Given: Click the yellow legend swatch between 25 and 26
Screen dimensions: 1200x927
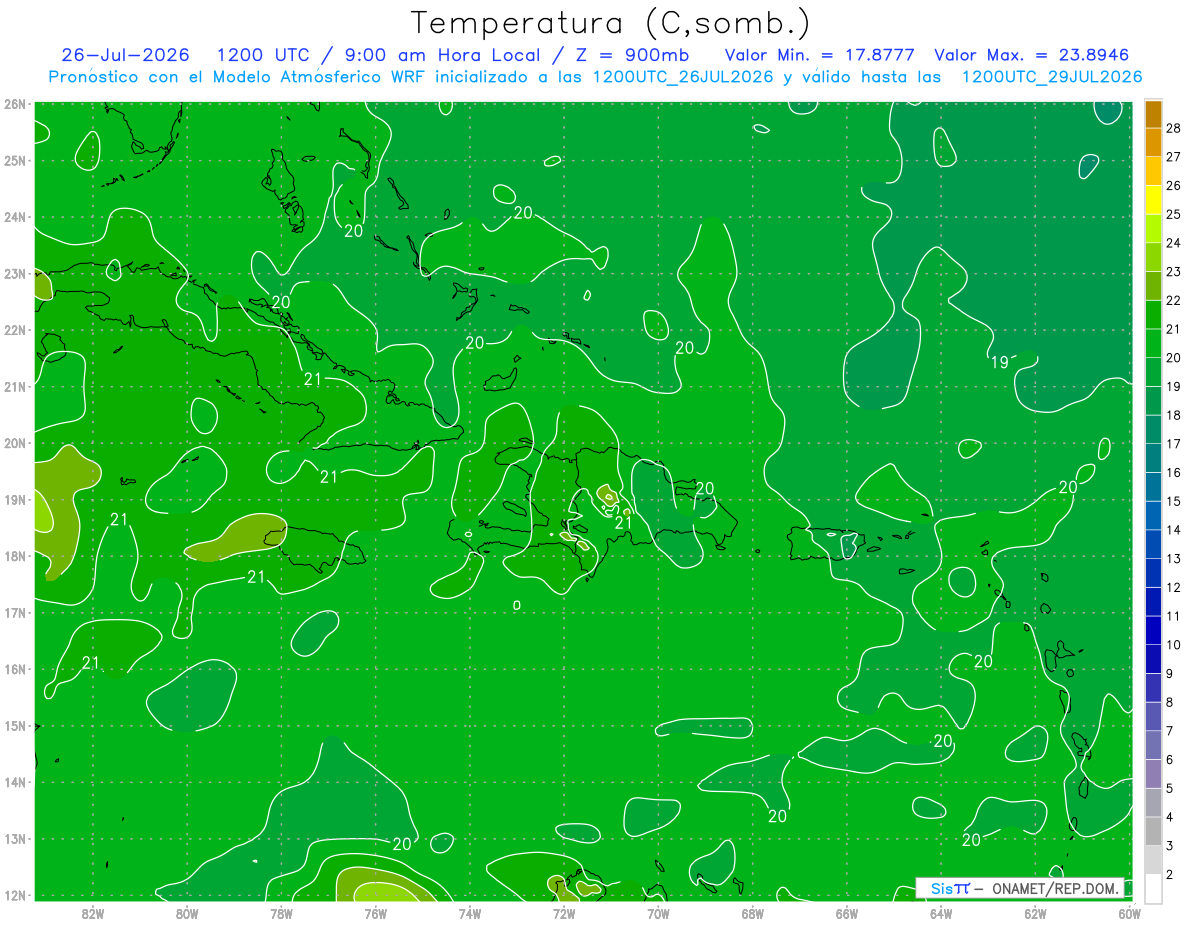Looking at the screenshot, I should (1153, 200).
